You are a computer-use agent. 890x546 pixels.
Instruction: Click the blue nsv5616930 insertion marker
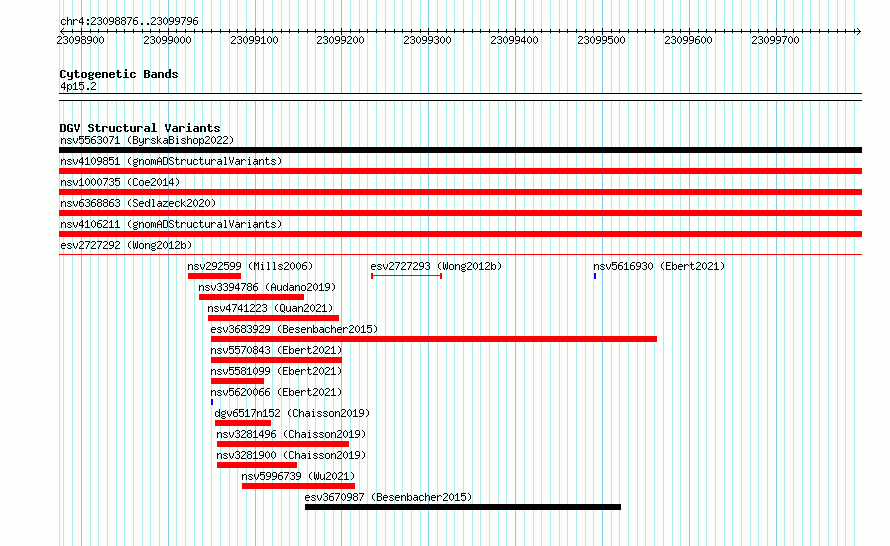coord(595,276)
